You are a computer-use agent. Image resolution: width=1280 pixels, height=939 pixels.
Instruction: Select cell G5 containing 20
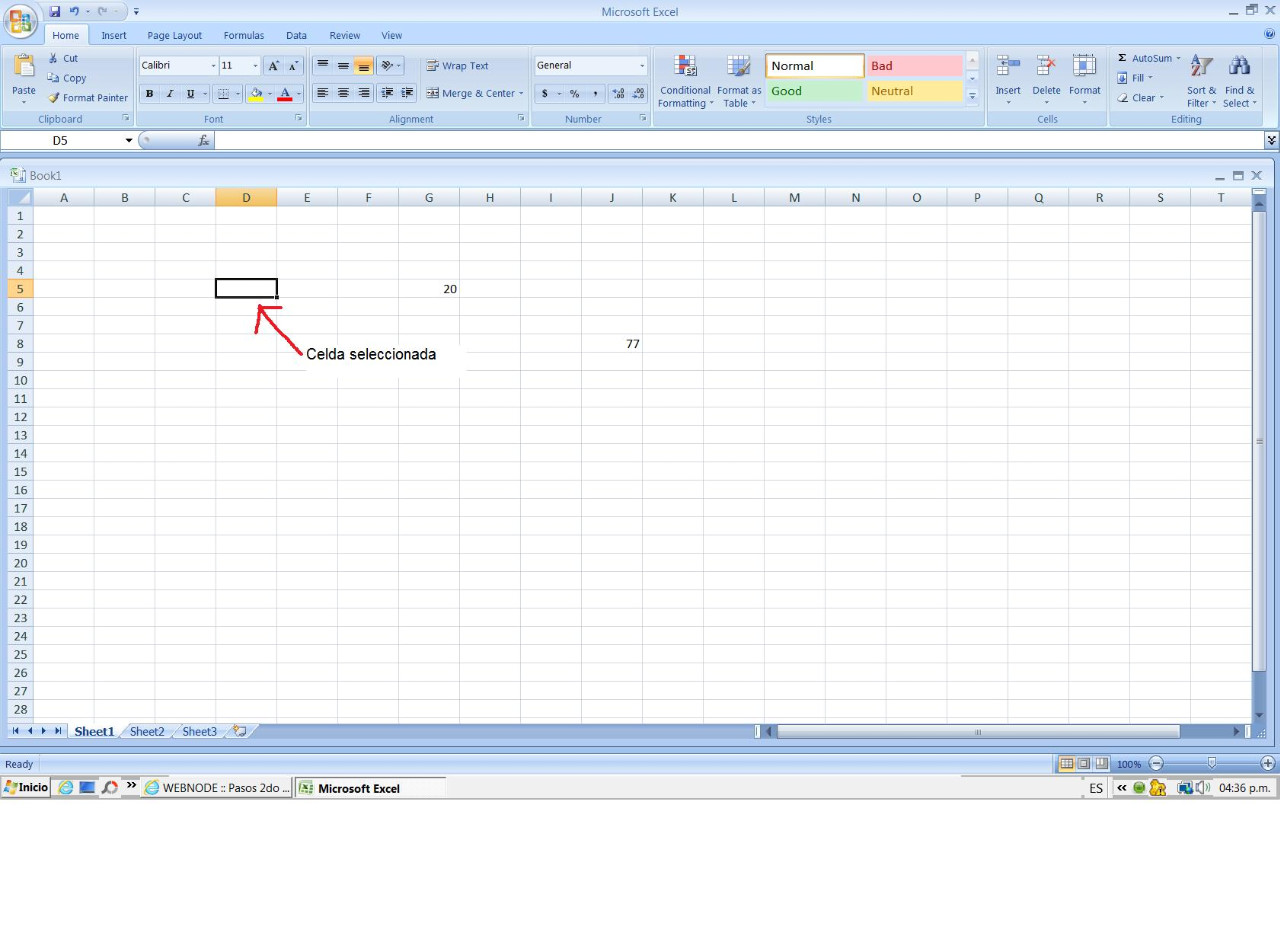(429, 289)
